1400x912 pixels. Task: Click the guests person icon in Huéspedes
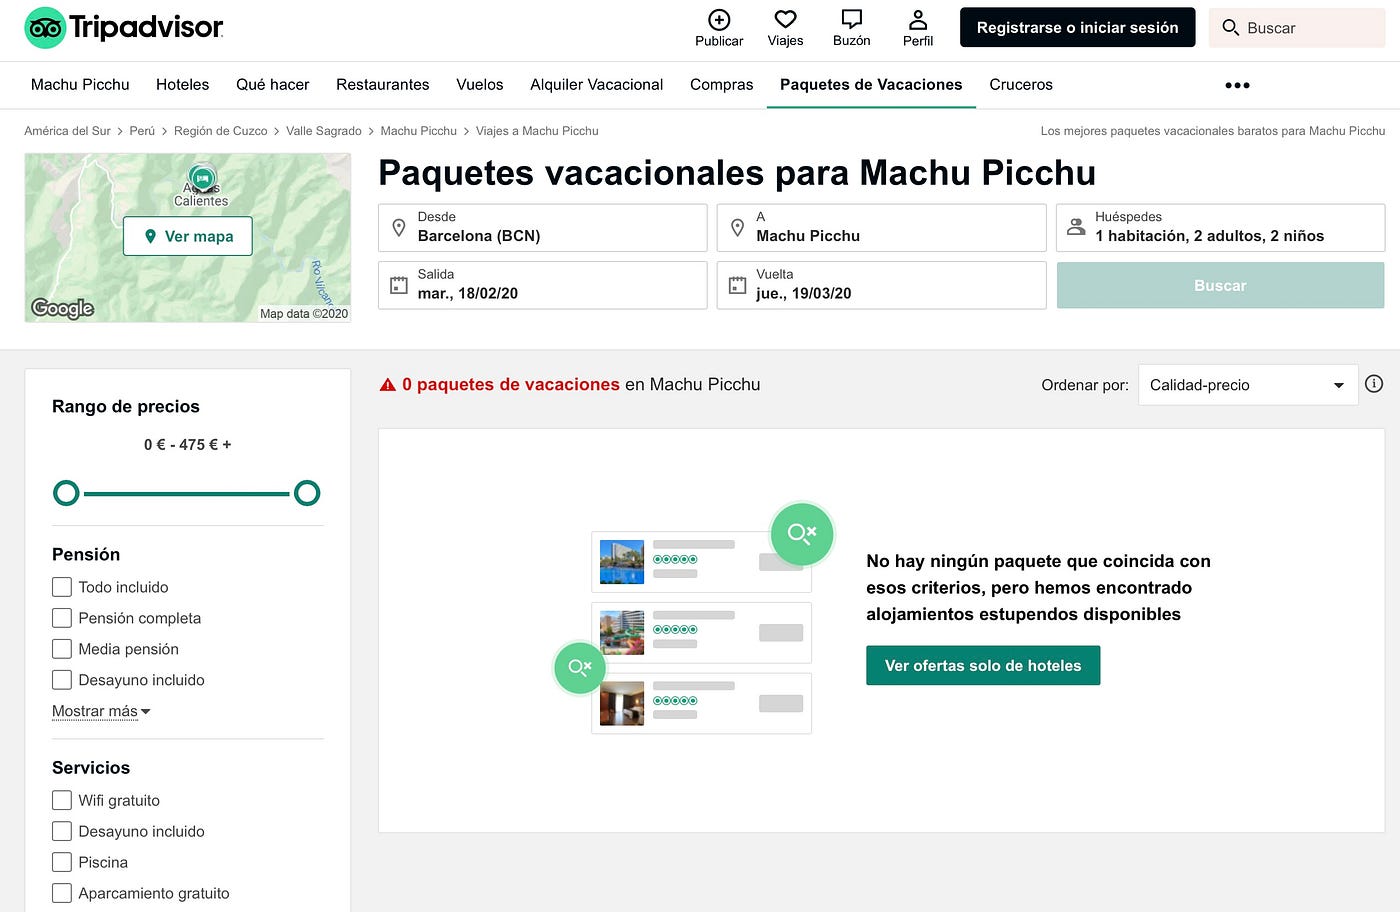pyautogui.click(x=1076, y=227)
